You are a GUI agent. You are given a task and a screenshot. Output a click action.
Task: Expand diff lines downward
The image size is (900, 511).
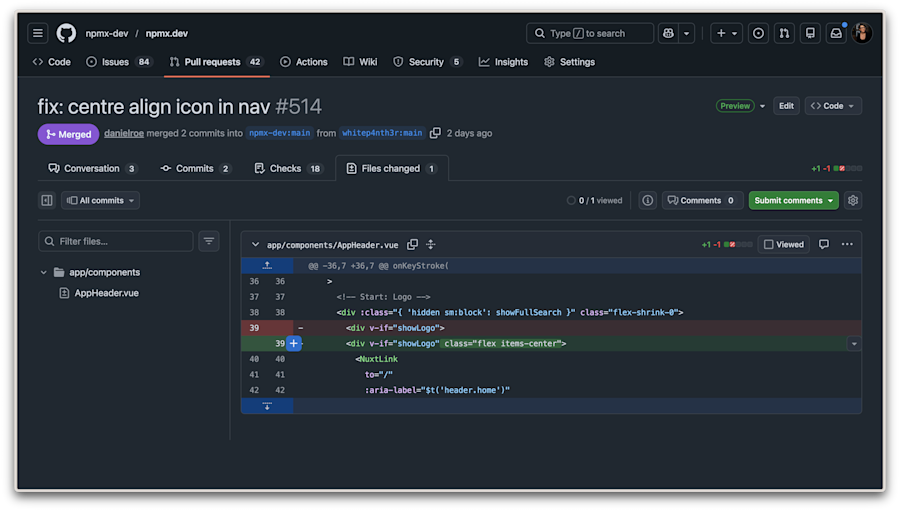point(267,406)
